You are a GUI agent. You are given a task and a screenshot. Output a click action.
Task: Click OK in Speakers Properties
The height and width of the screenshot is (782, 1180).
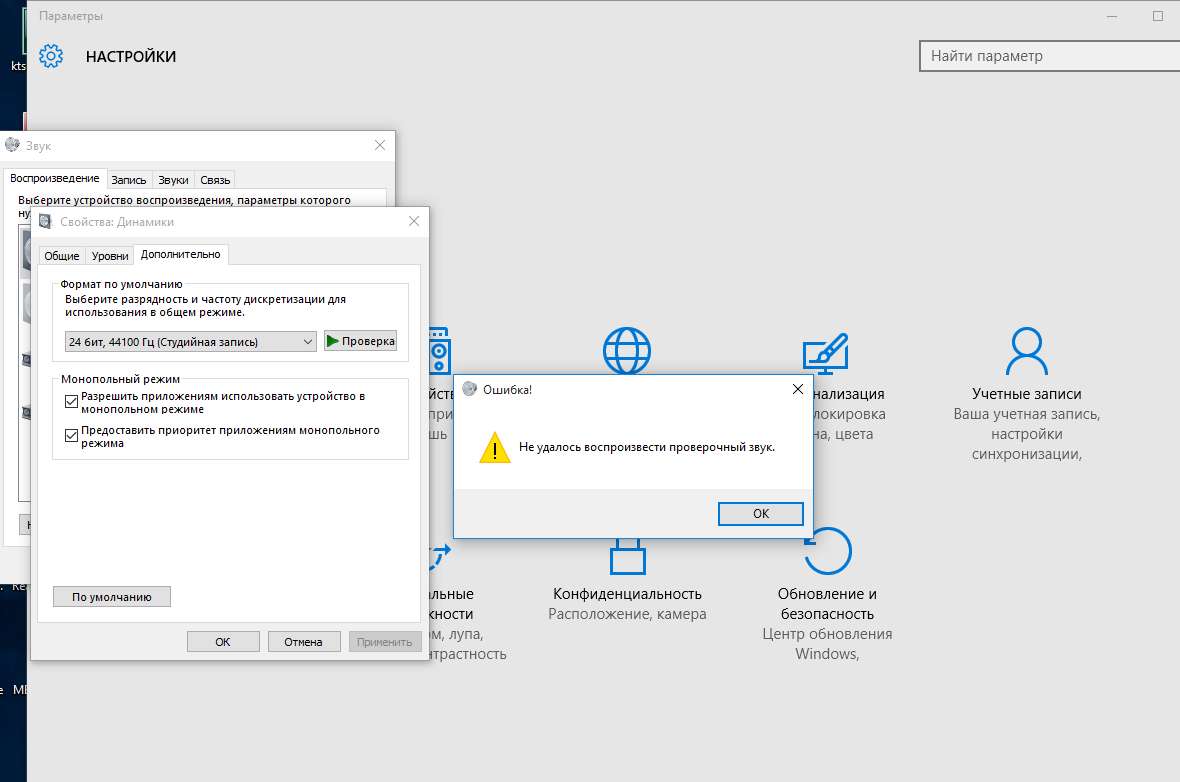pyautogui.click(x=223, y=642)
